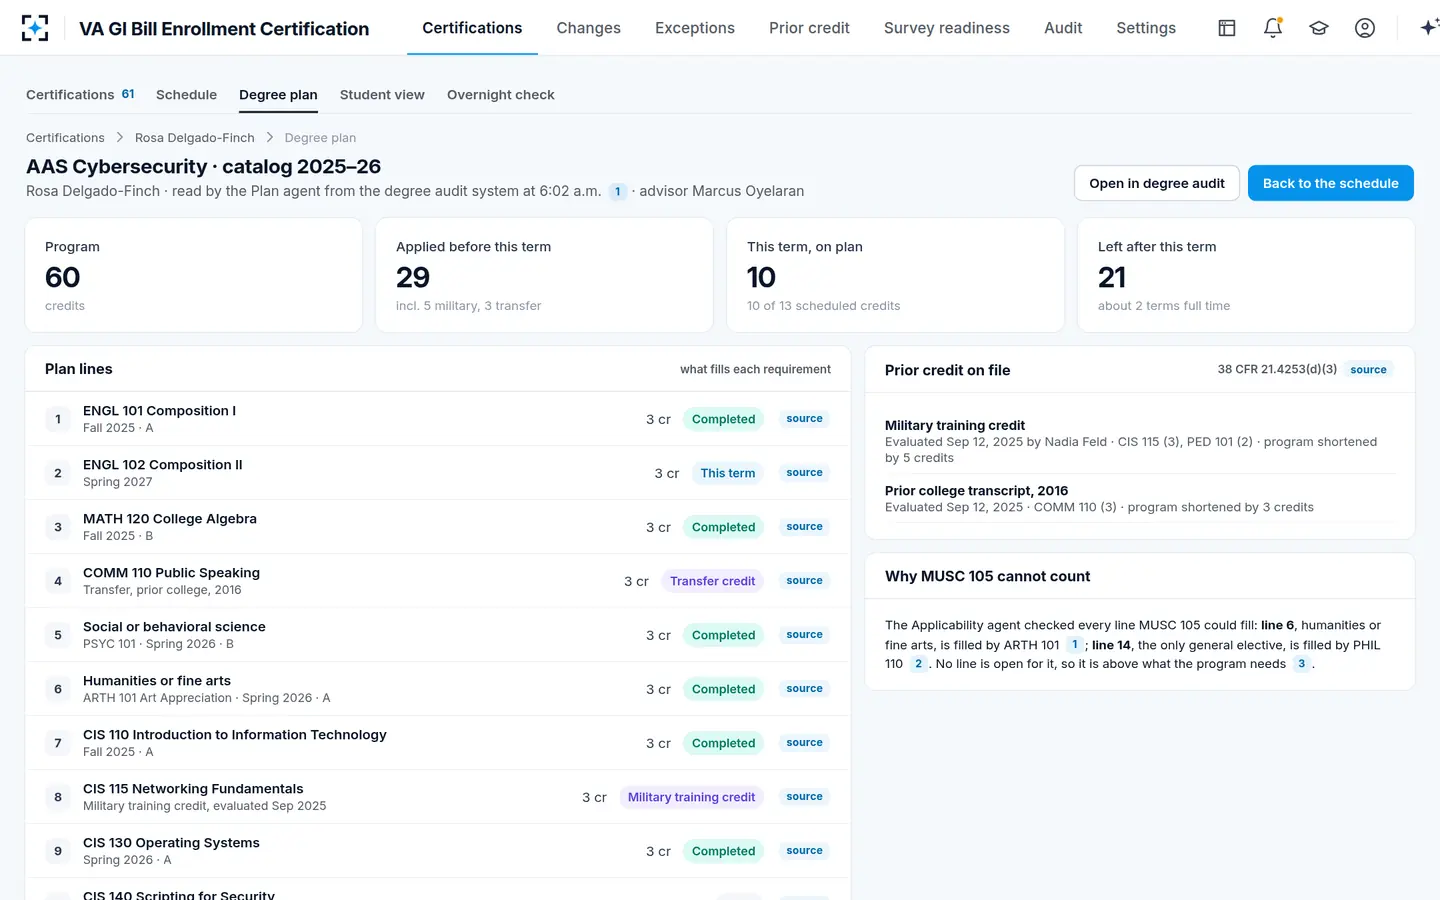This screenshot has width=1440, height=900.
Task: Go to Prior credit tab
Action: point(809,28)
